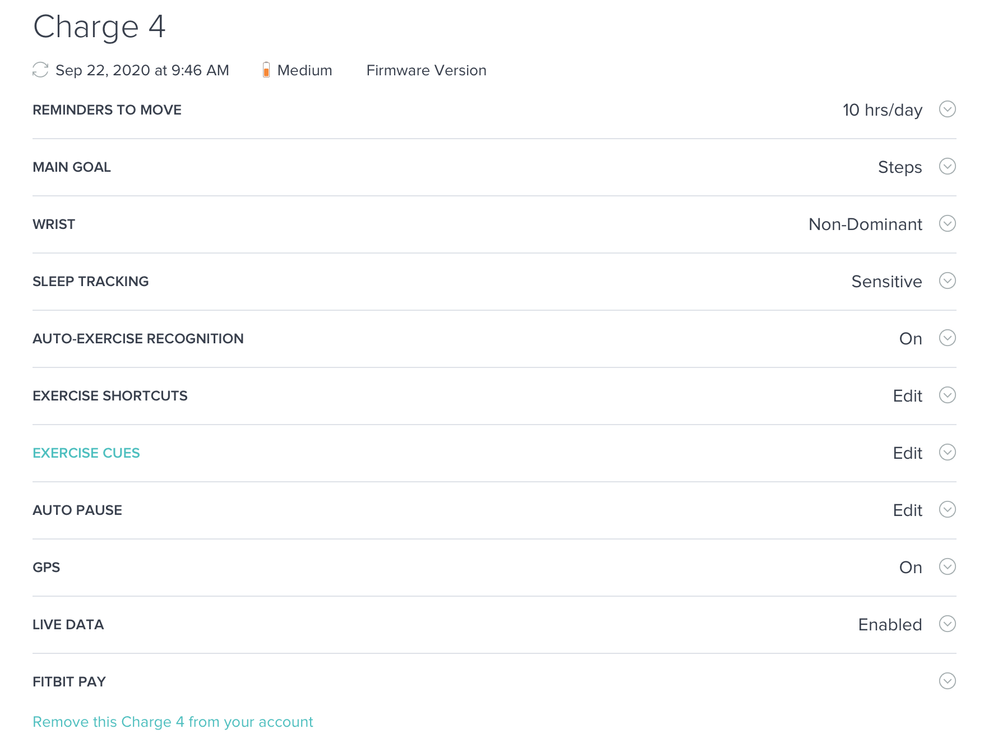Screen dimensions: 998x755
Task: Click Edit next to Auto Pause
Action: pyautogui.click(x=907, y=510)
